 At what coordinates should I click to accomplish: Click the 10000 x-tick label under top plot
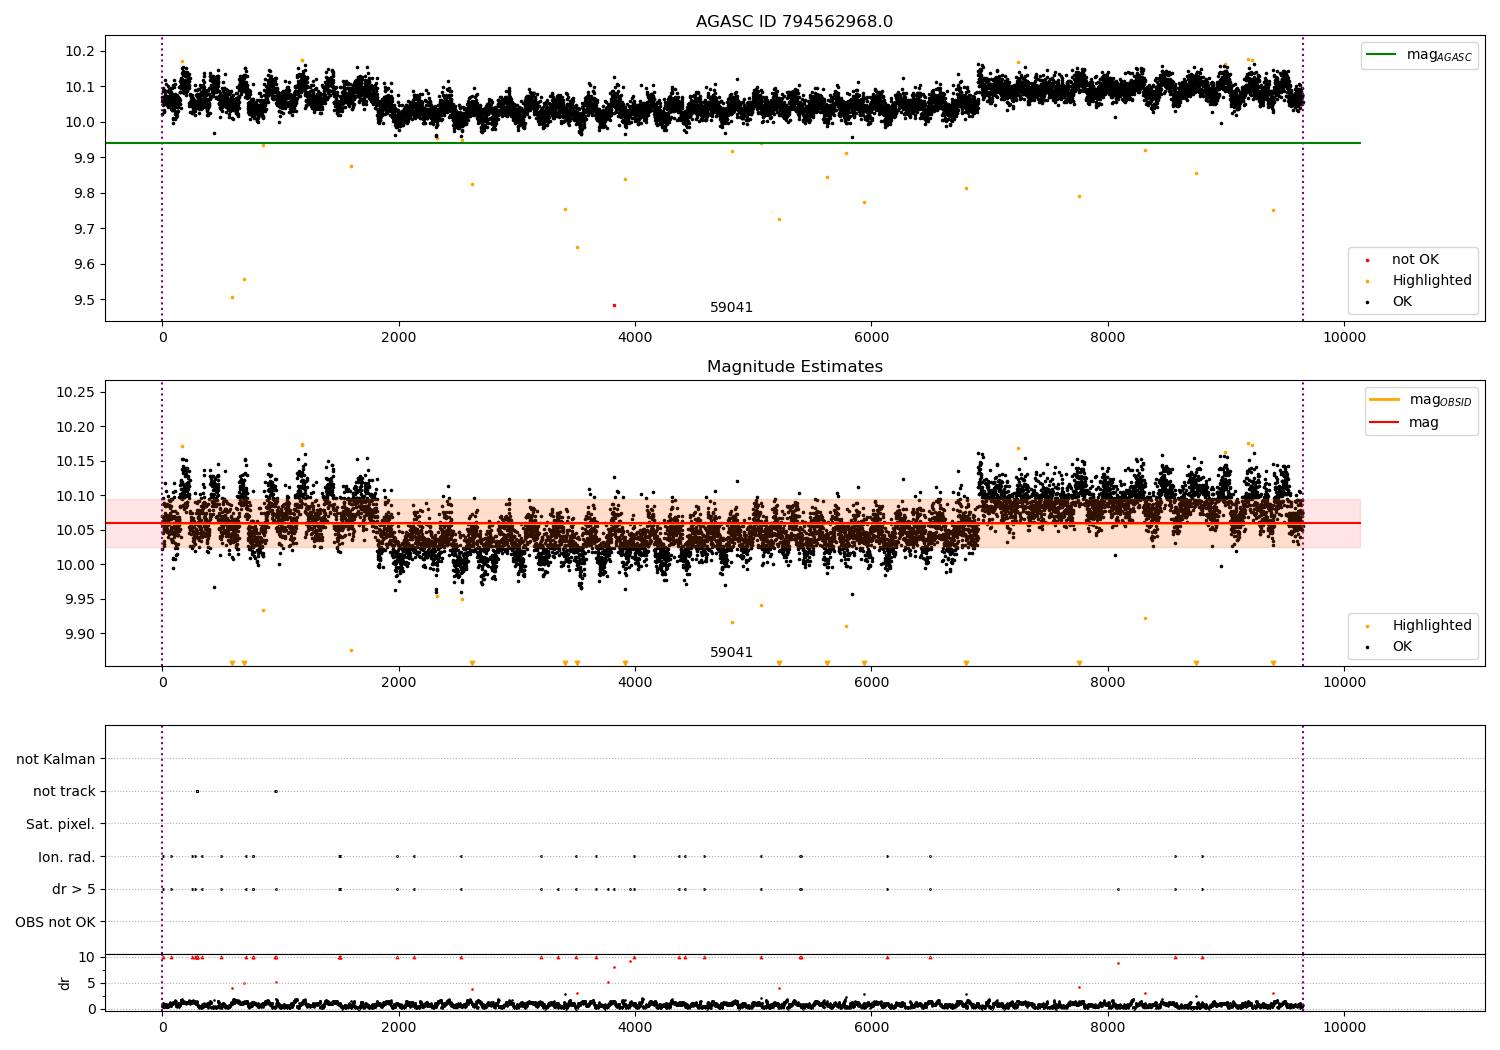pos(1344,337)
